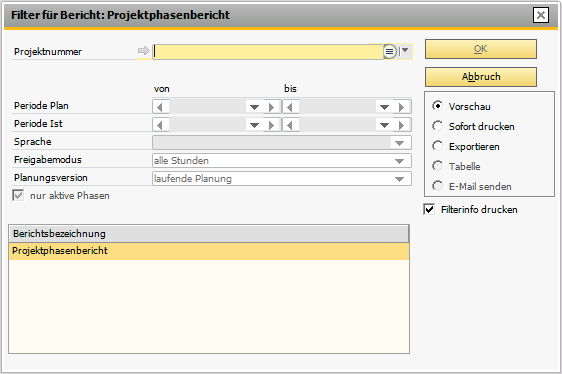Select the Vorschau radio option
The image size is (562, 374).
pyautogui.click(x=437, y=106)
